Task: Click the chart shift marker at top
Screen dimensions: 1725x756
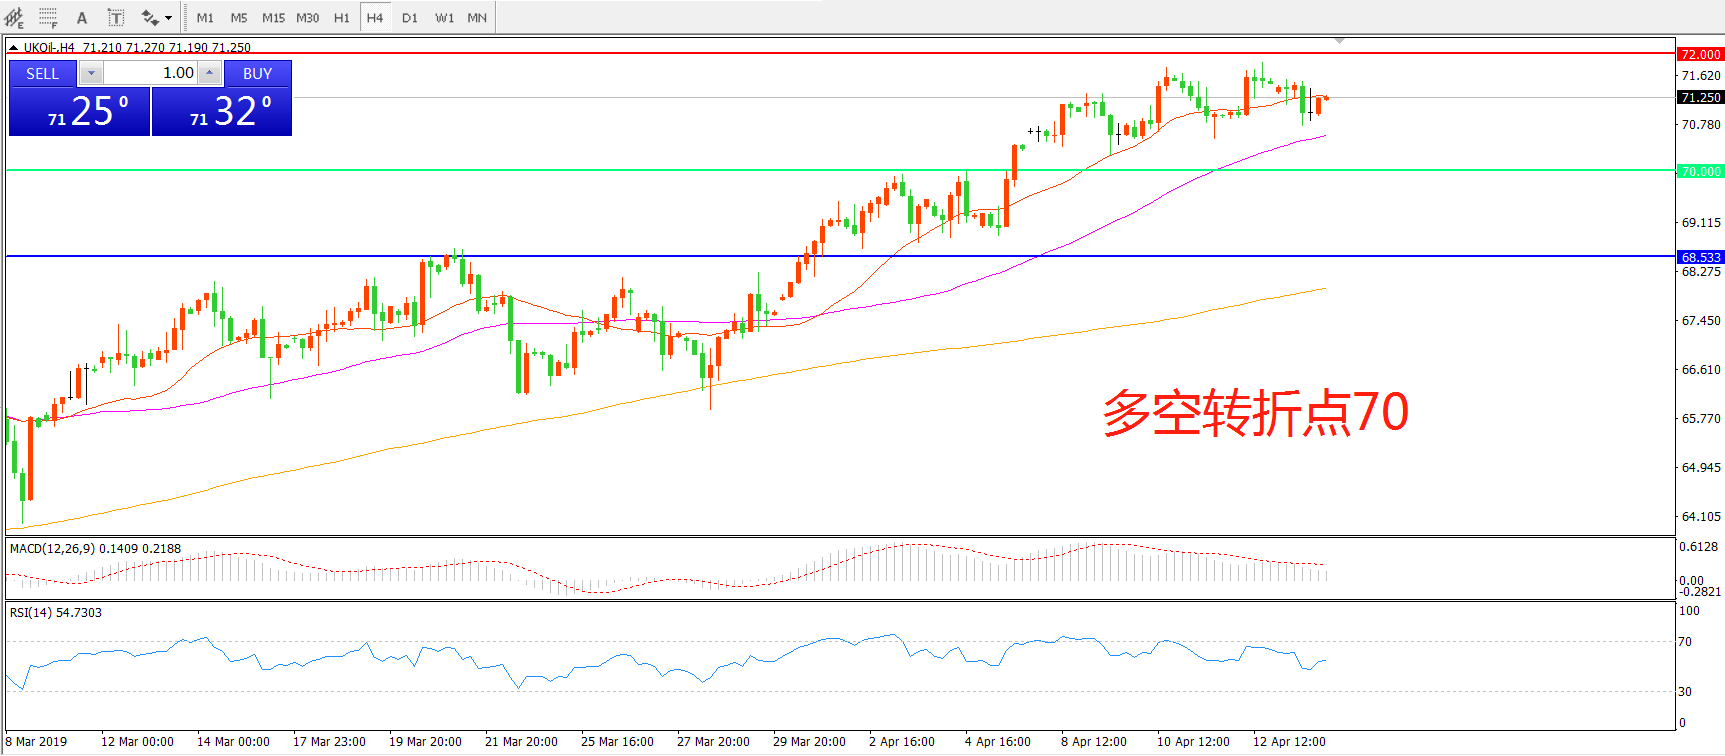Action: 1339,41
